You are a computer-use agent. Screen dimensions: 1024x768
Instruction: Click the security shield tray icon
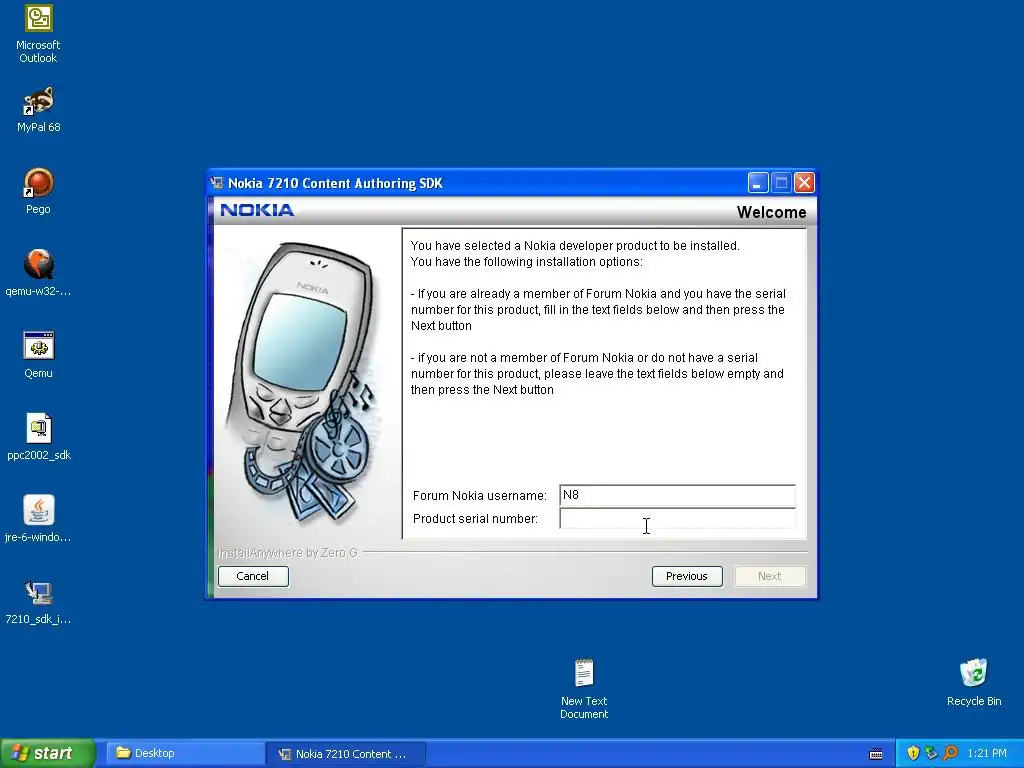coord(913,753)
